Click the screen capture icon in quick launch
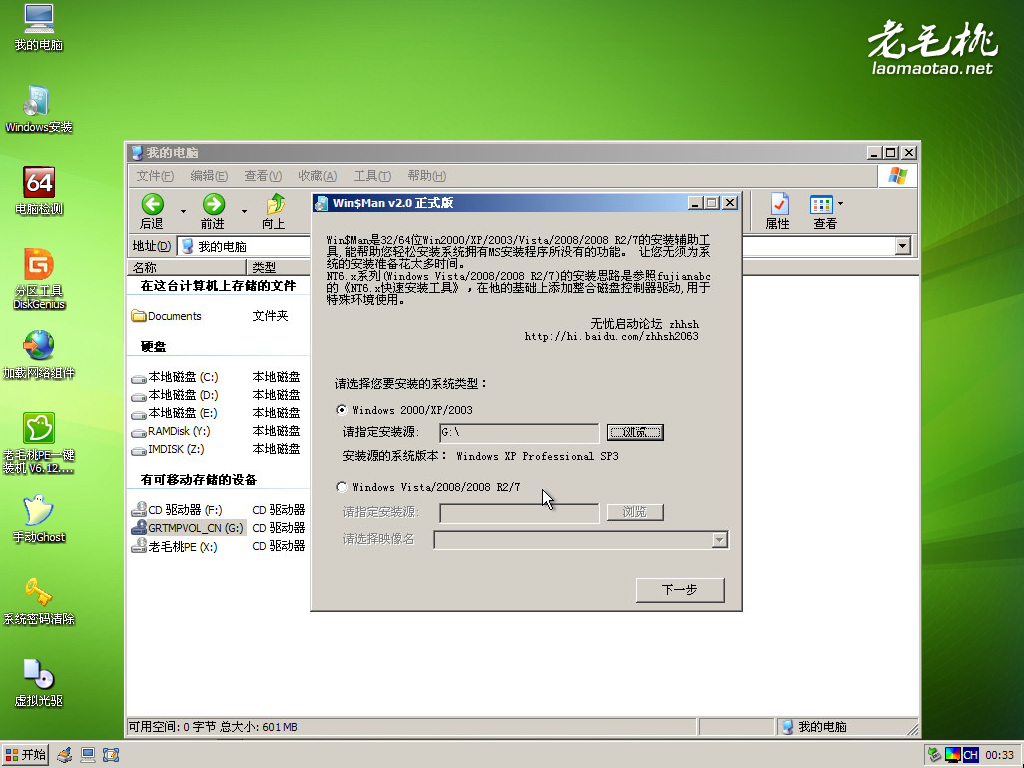The height and width of the screenshot is (768, 1024). click(x=111, y=755)
